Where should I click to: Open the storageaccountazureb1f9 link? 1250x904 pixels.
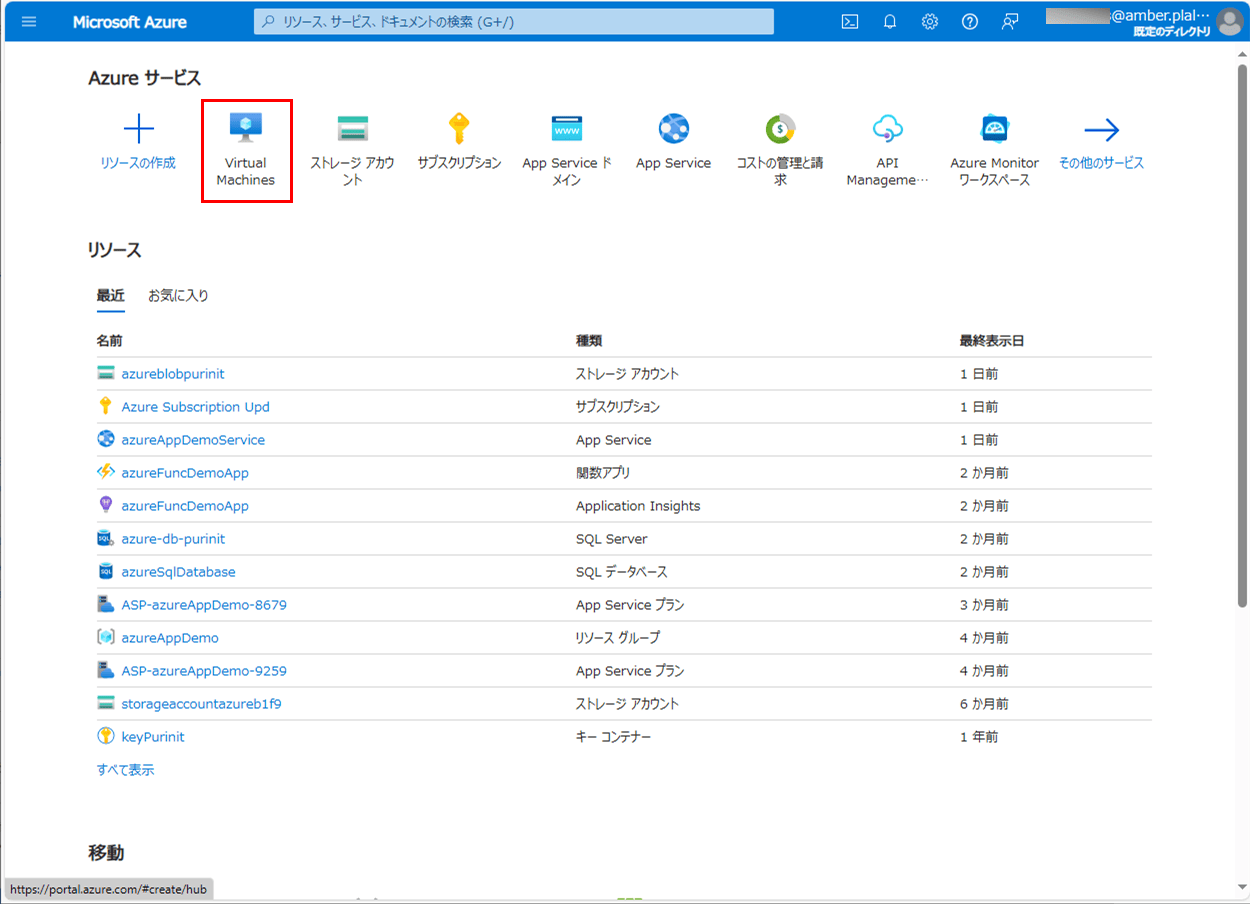click(201, 704)
